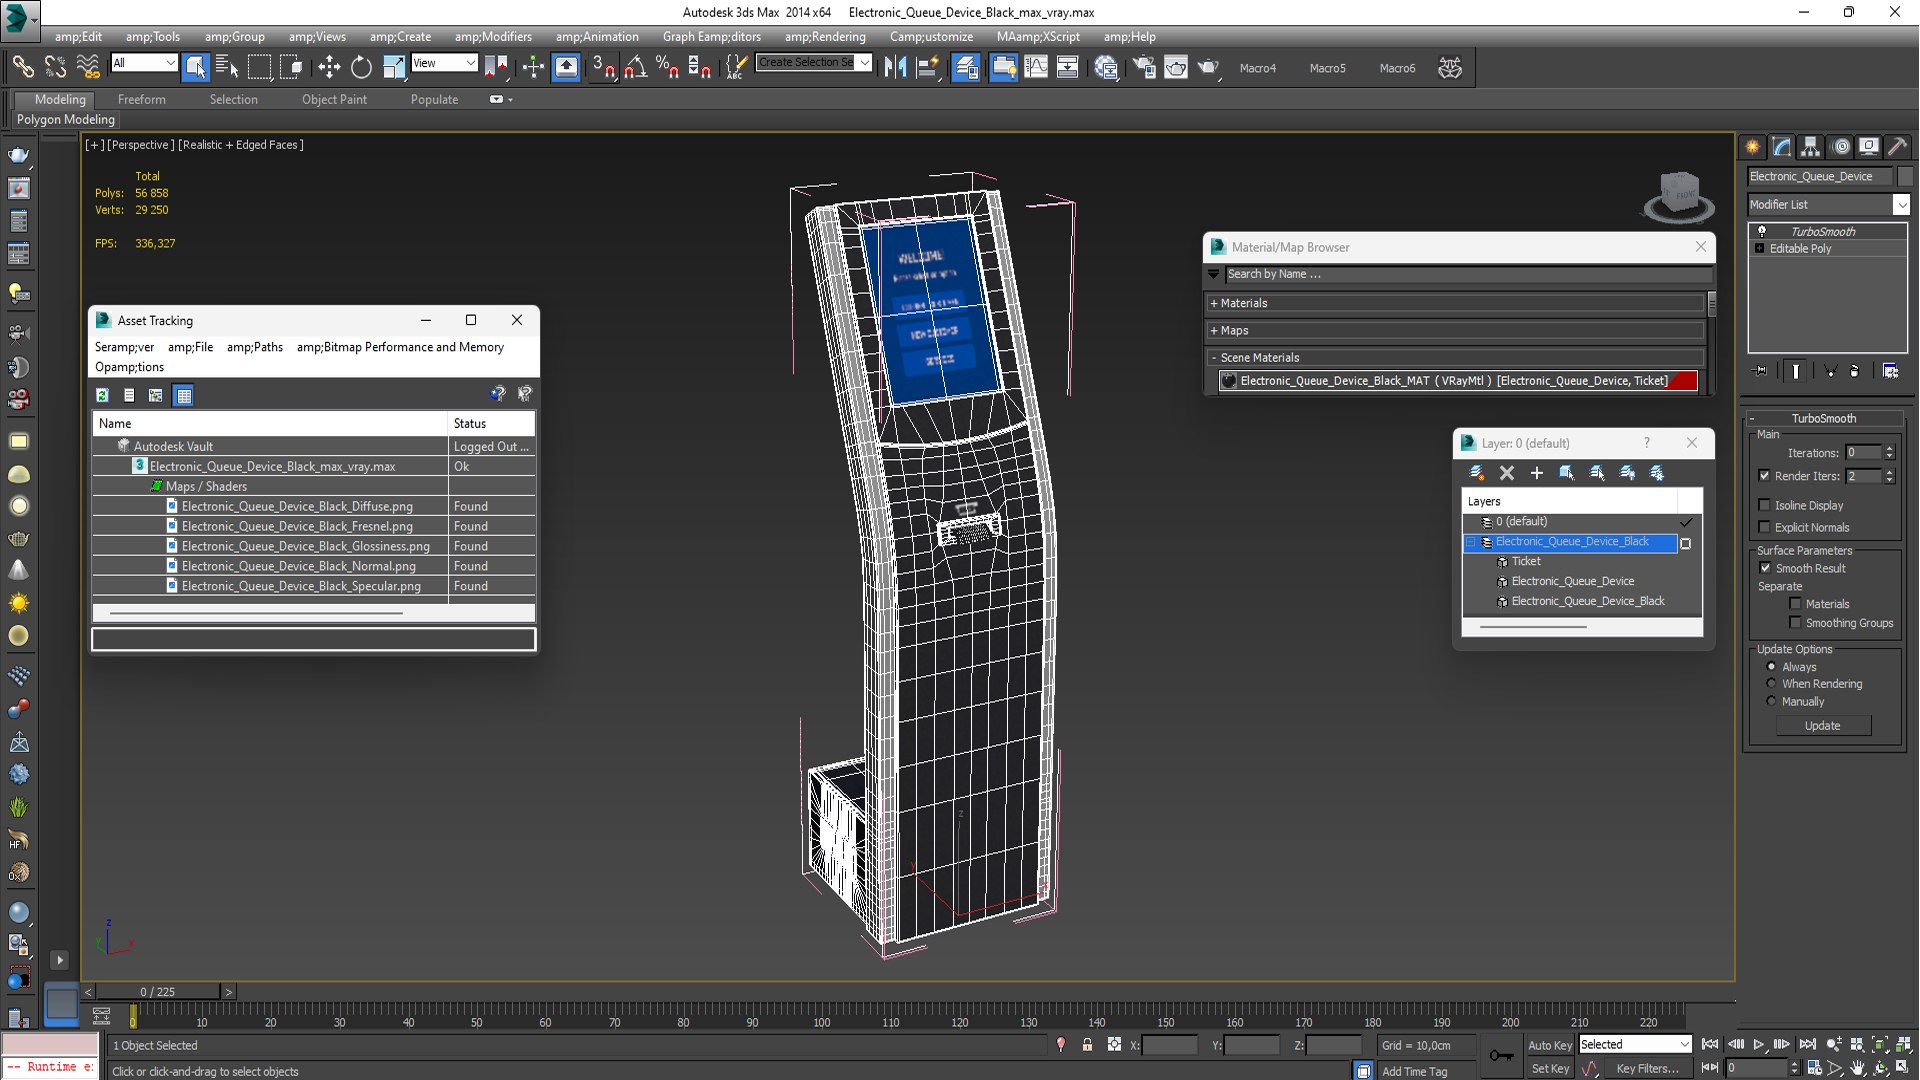Click the Auto Key button
The height and width of the screenshot is (1080, 1920).
1549,1045
